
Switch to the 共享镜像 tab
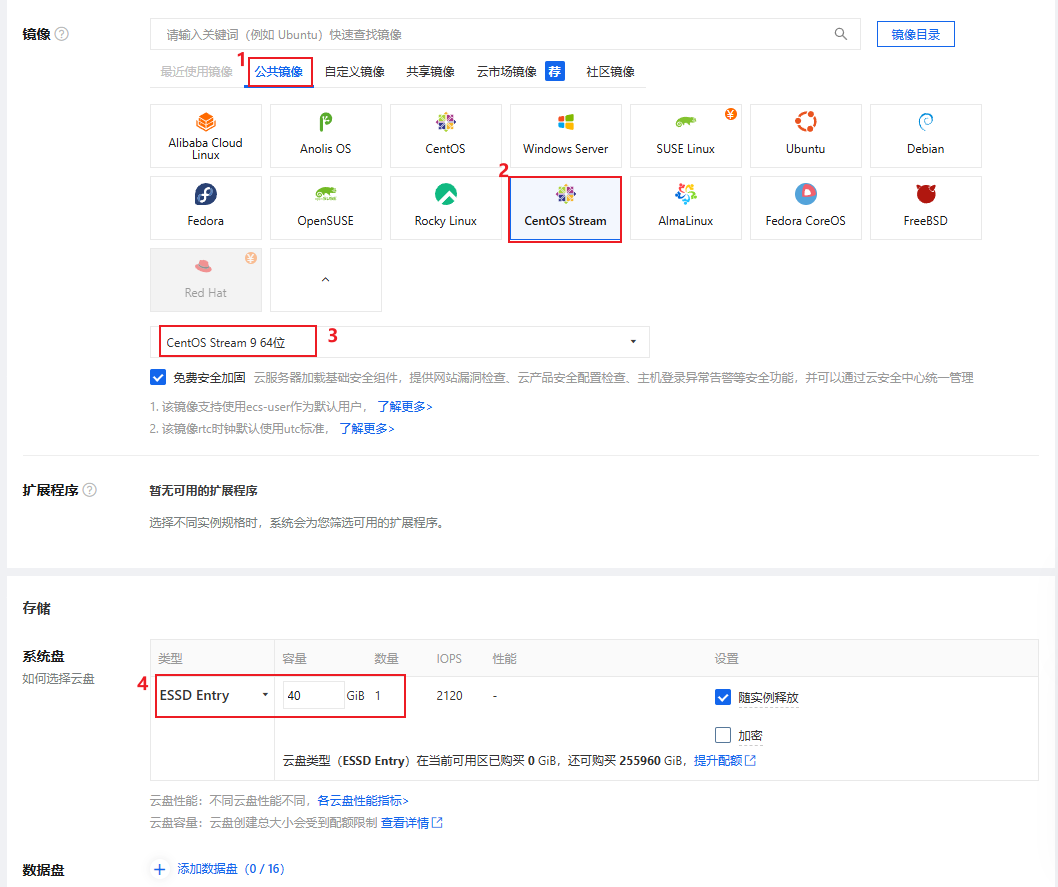(430, 71)
